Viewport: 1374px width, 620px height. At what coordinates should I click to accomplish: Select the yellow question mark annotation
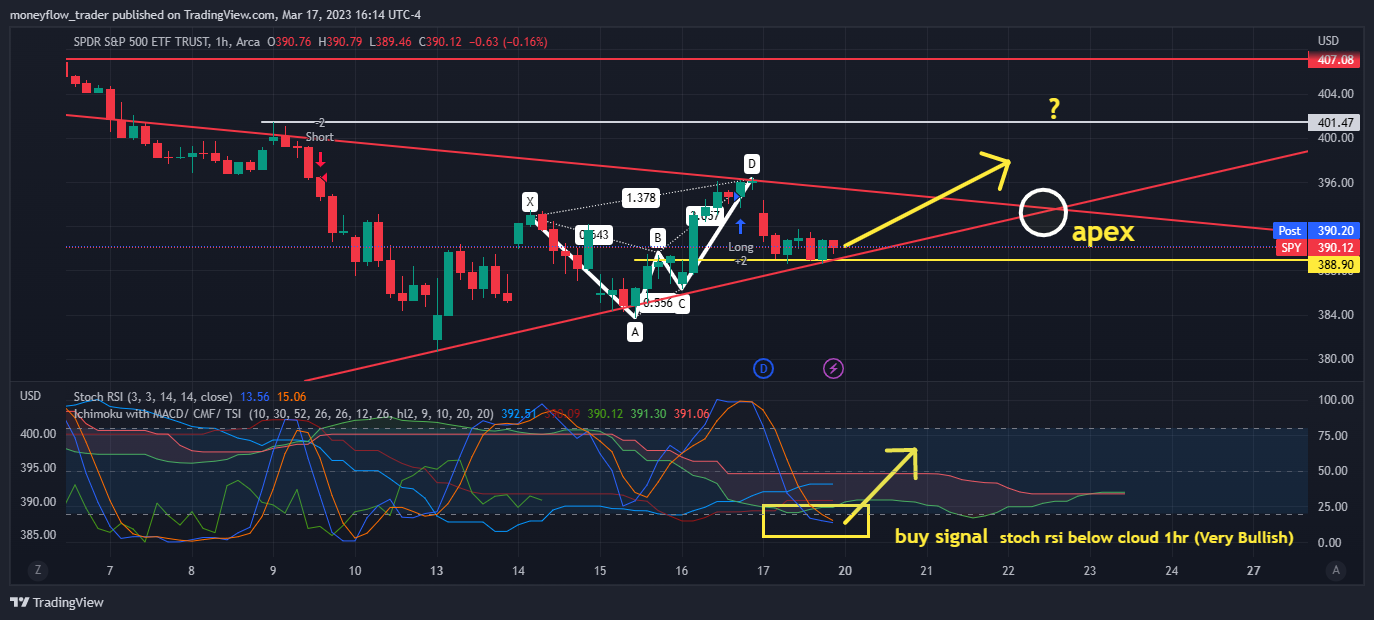(1054, 108)
